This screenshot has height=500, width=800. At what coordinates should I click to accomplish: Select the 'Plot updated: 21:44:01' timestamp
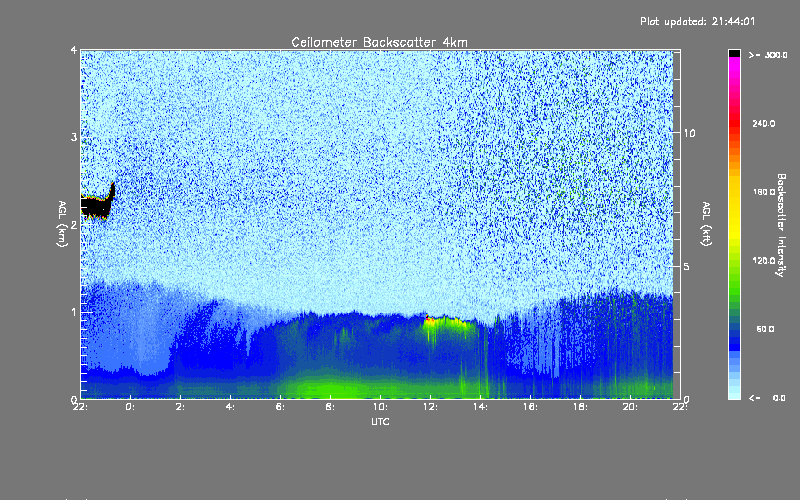697,21
